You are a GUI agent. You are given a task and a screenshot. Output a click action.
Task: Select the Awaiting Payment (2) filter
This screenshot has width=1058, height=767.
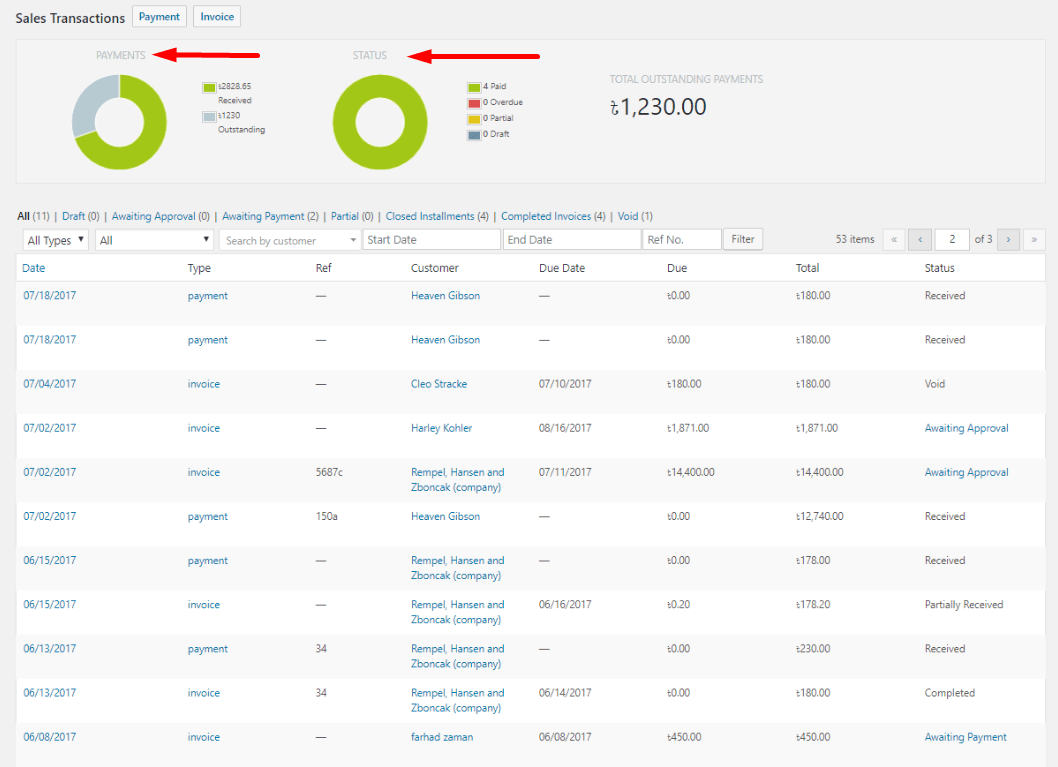(270, 217)
